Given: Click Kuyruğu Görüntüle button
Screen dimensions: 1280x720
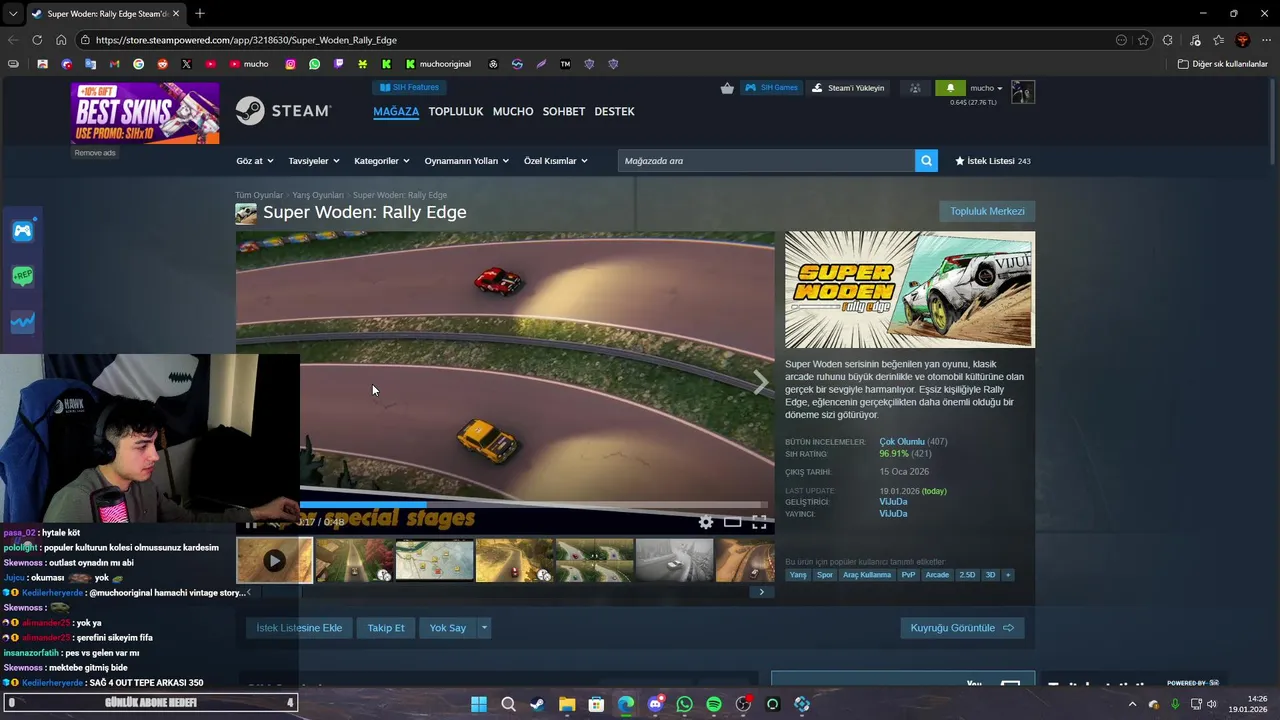Looking at the screenshot, I should click(962, 628).
